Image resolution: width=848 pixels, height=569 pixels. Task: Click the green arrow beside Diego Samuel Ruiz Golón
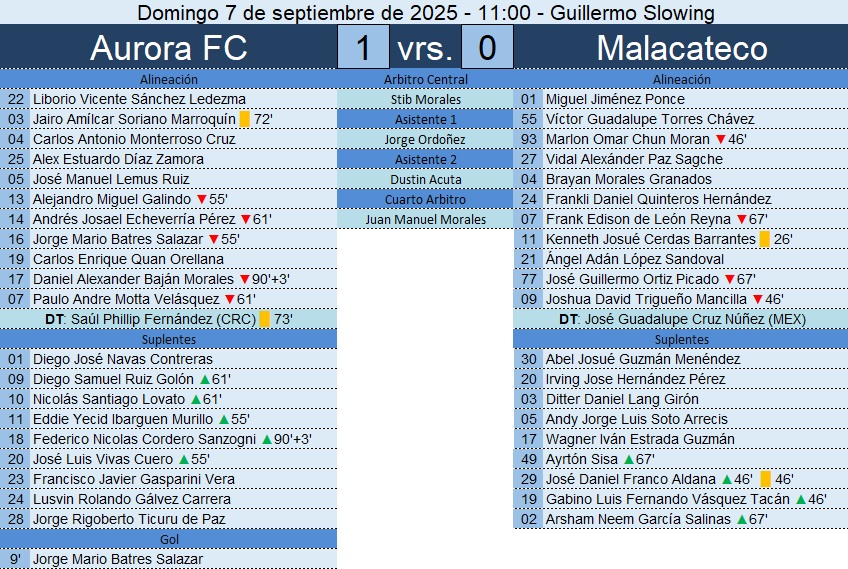point(204,379)
